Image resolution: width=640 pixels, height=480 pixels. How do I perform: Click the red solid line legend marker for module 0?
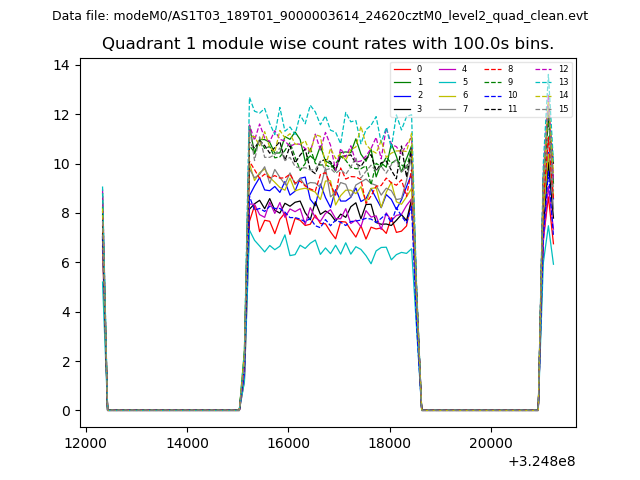pyautogui.click(x=403, y=69)
